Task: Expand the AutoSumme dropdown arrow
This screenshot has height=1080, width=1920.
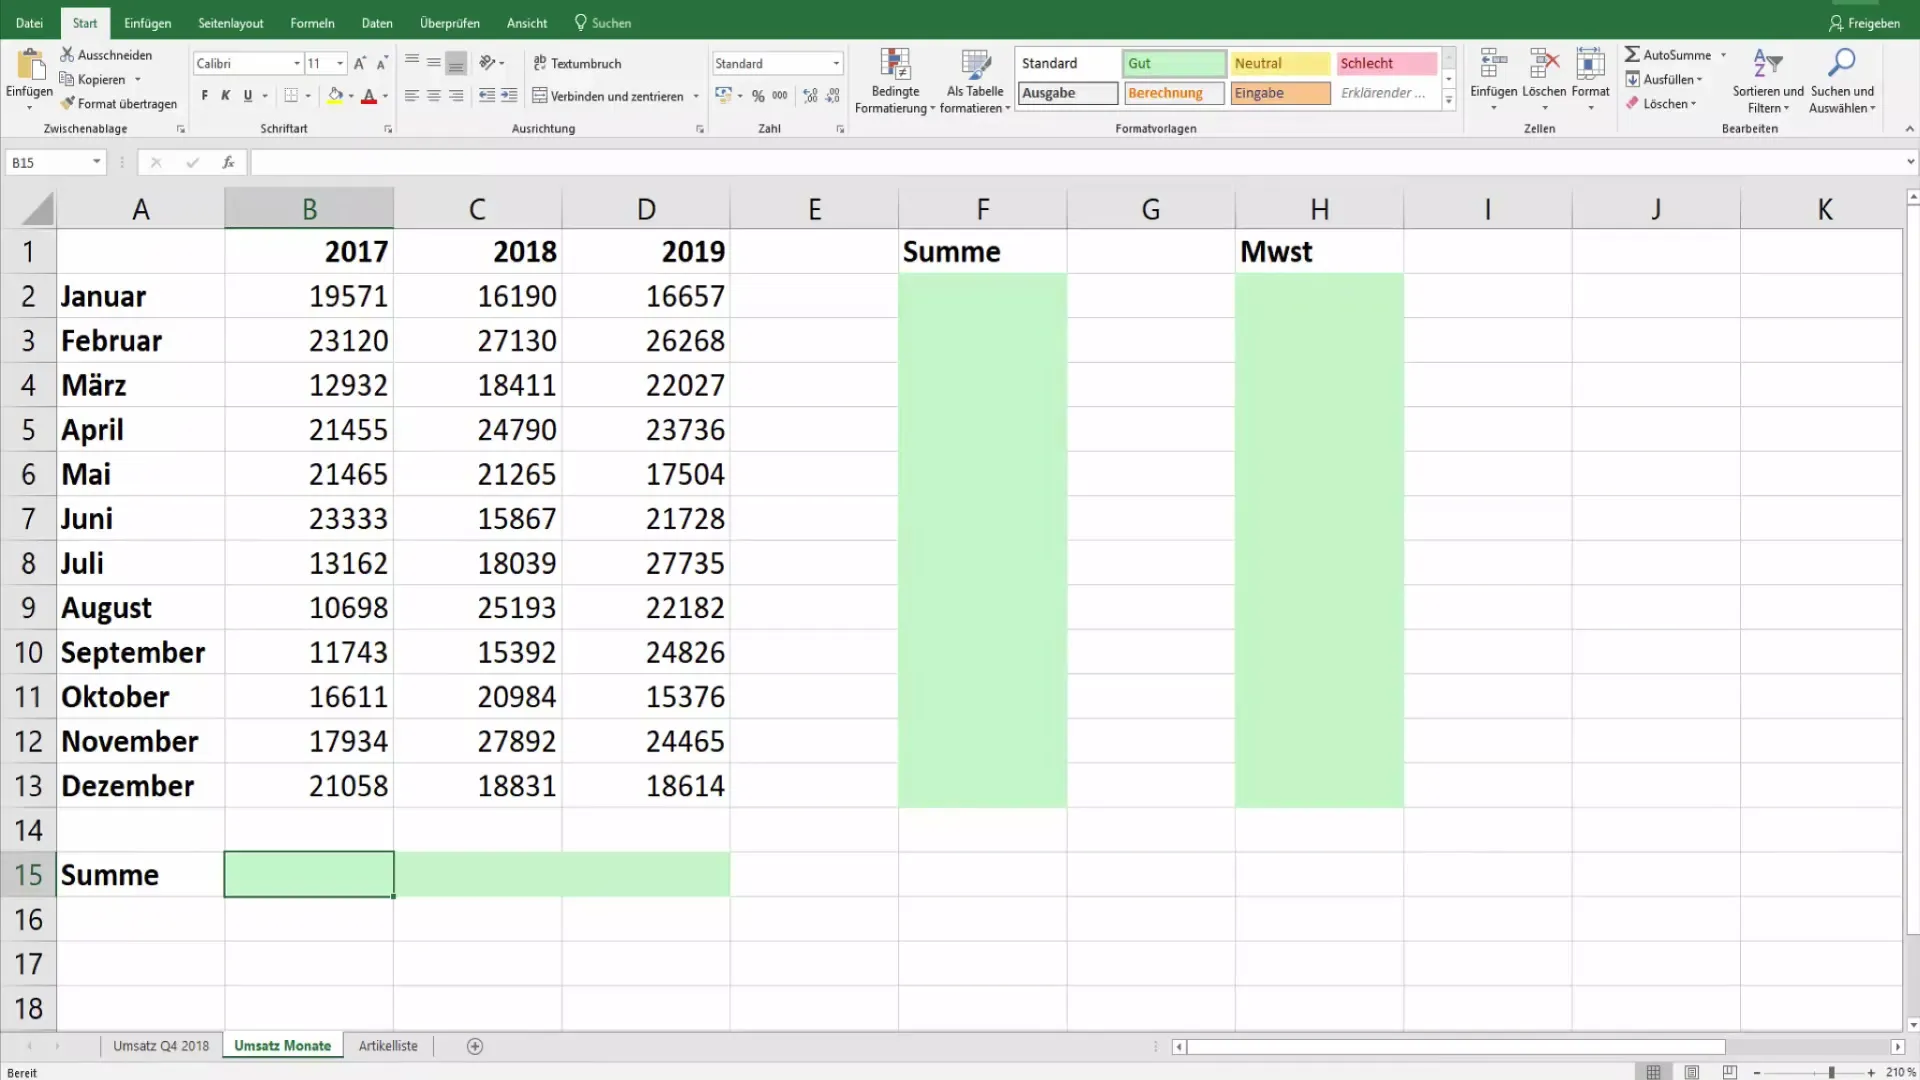Action: [1723, 55]
